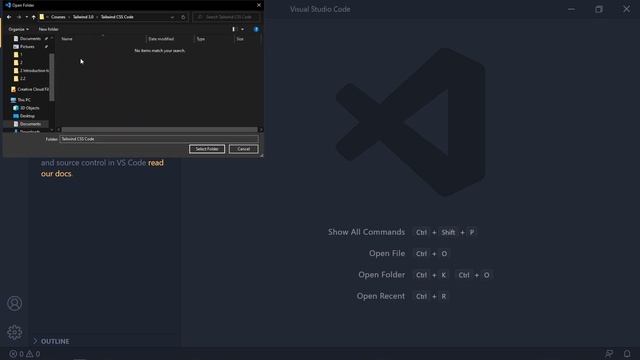Screen dimensions: 640x360
Task: Close the Open Folder dialog window
Action: point(258,5)
